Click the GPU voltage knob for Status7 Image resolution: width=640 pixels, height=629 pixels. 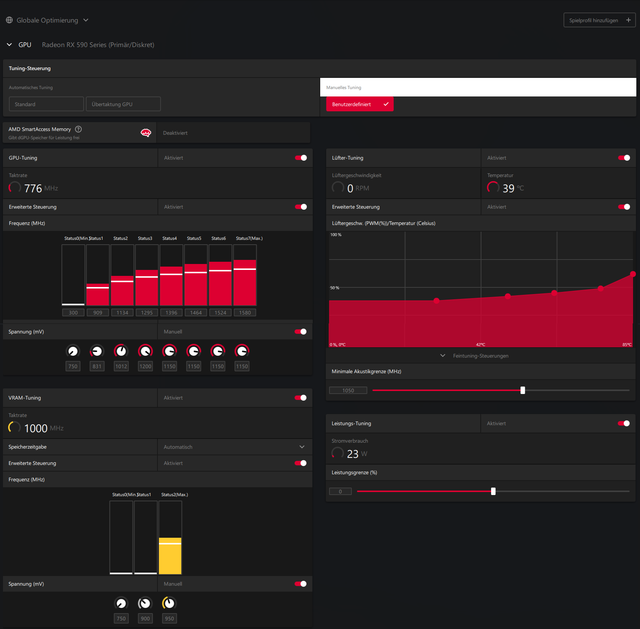click(x=242, y=351)
